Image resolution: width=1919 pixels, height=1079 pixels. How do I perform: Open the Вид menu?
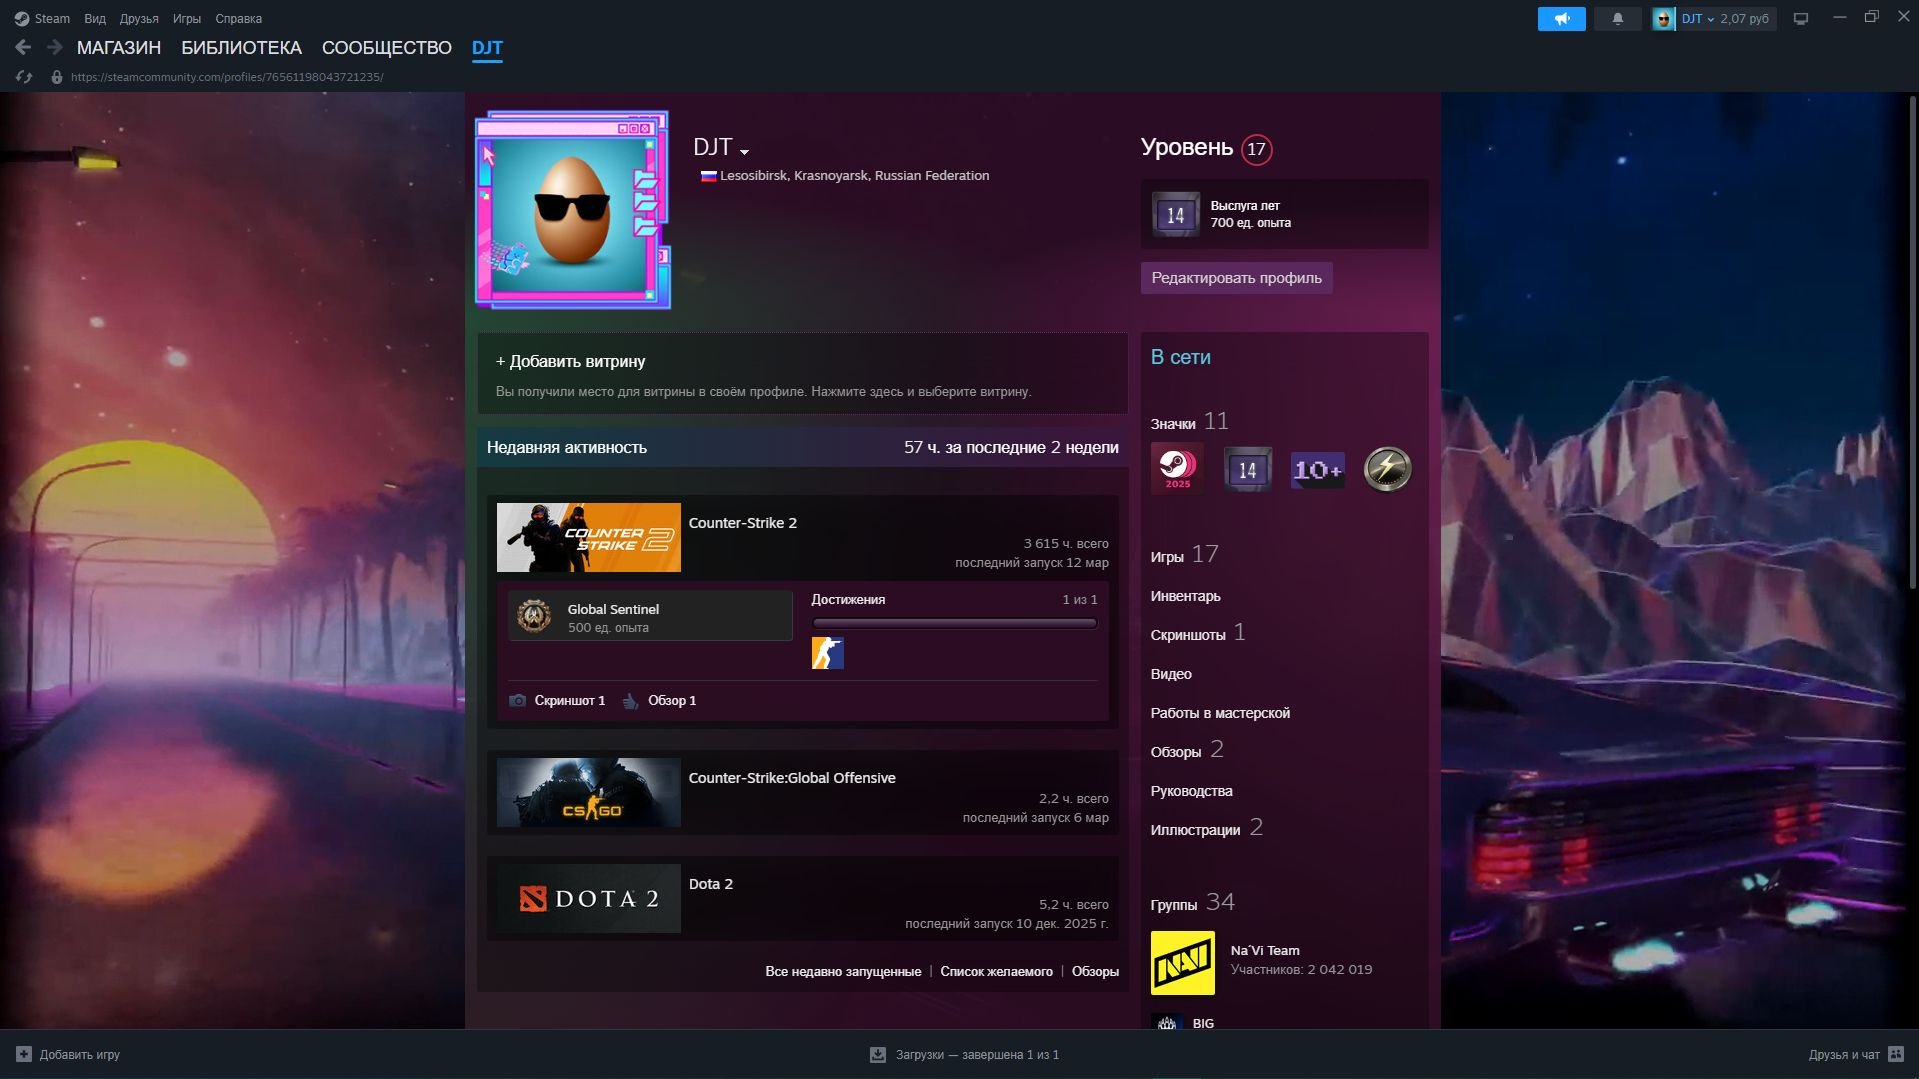95,18
